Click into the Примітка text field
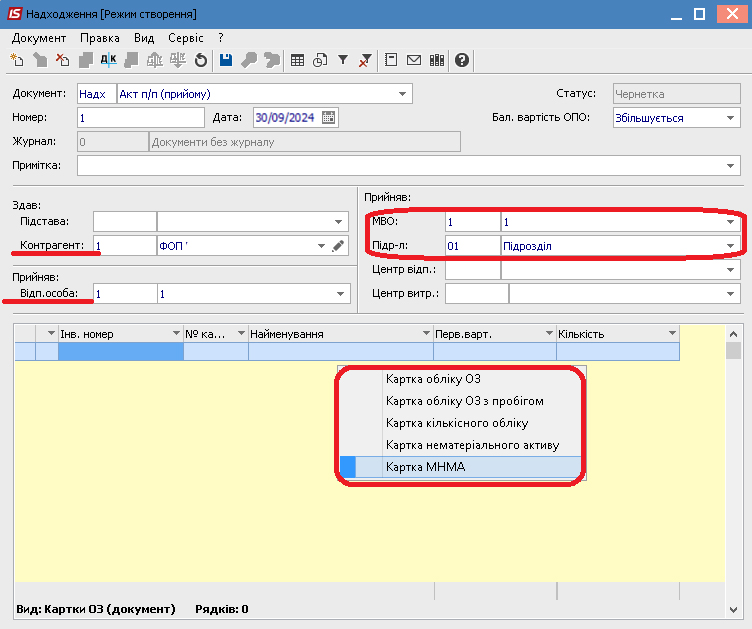The image size is (752, 629). [x=400, y=165]
